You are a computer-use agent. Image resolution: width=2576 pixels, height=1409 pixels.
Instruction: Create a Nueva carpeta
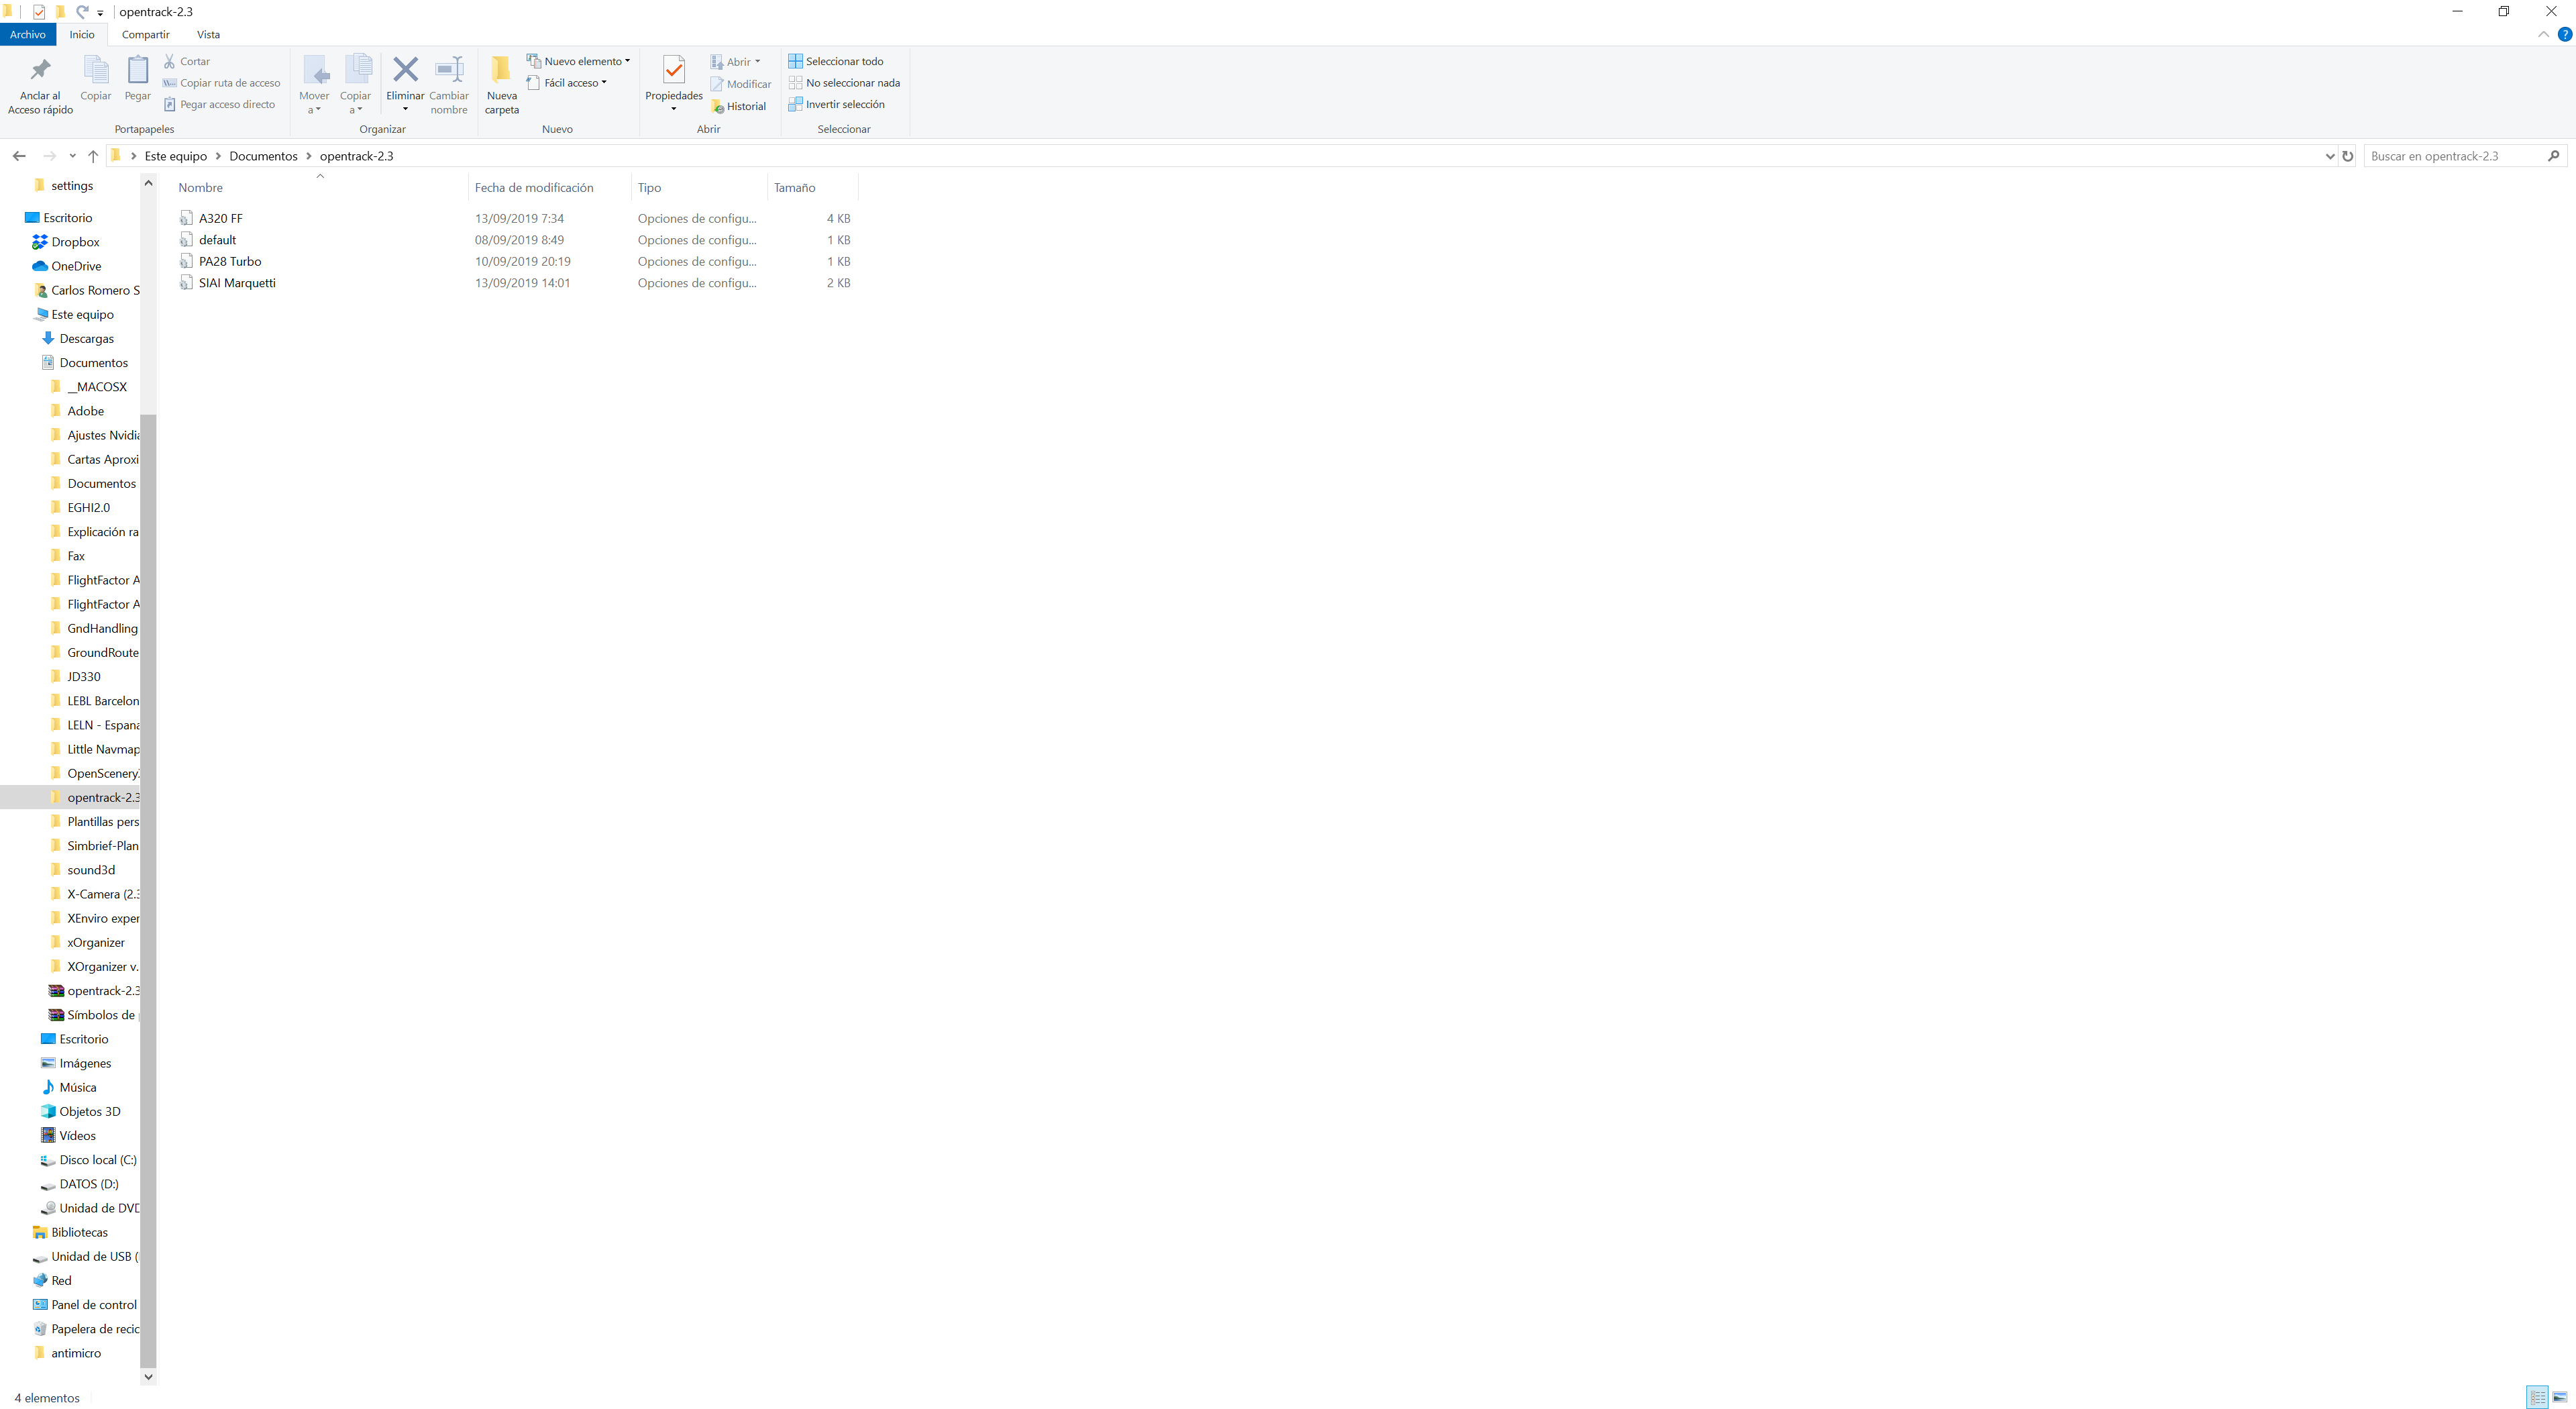tap(501, 84)
